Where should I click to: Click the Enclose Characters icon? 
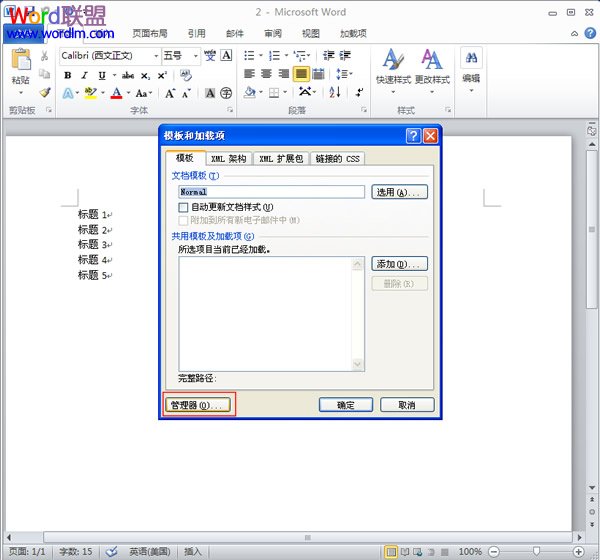[226, 93]
